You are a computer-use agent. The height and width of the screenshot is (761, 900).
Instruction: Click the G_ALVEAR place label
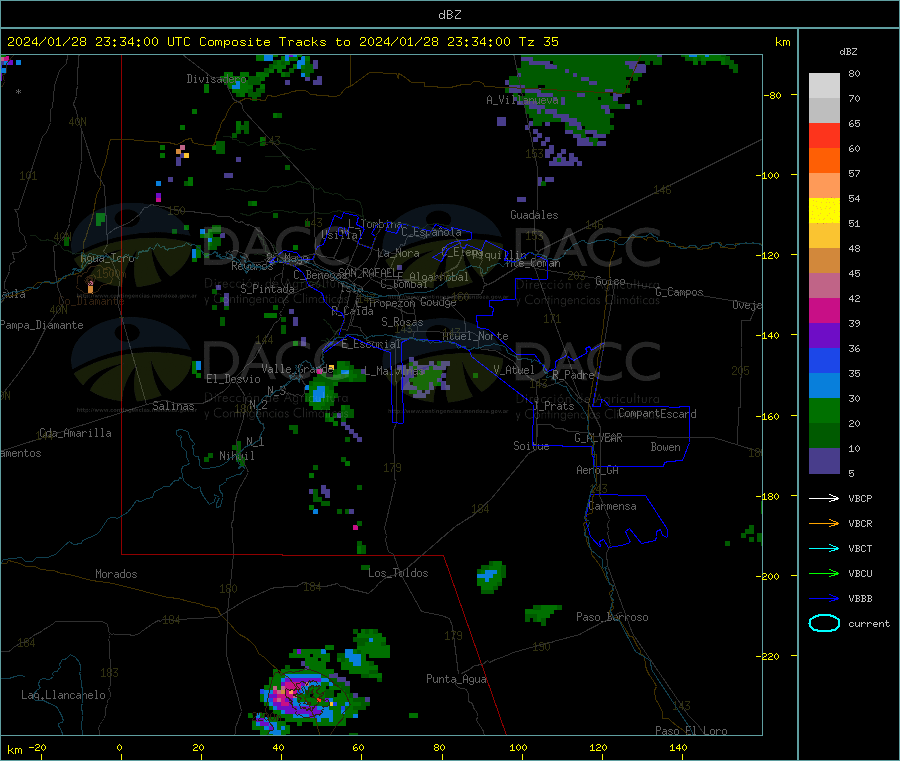[x=598, y=438]
